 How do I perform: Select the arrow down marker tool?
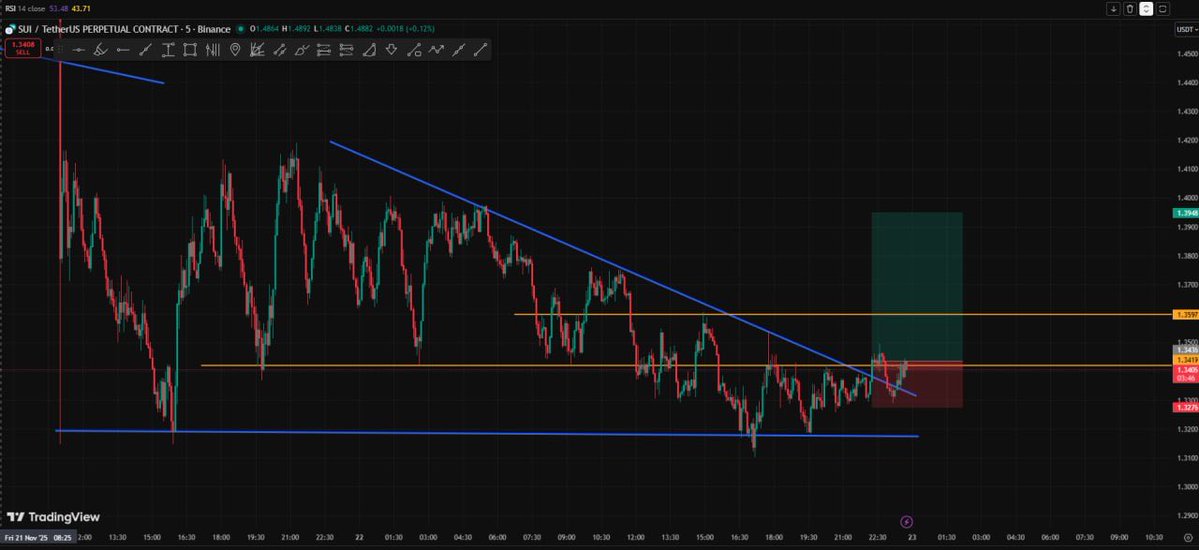tap(392, 50)
